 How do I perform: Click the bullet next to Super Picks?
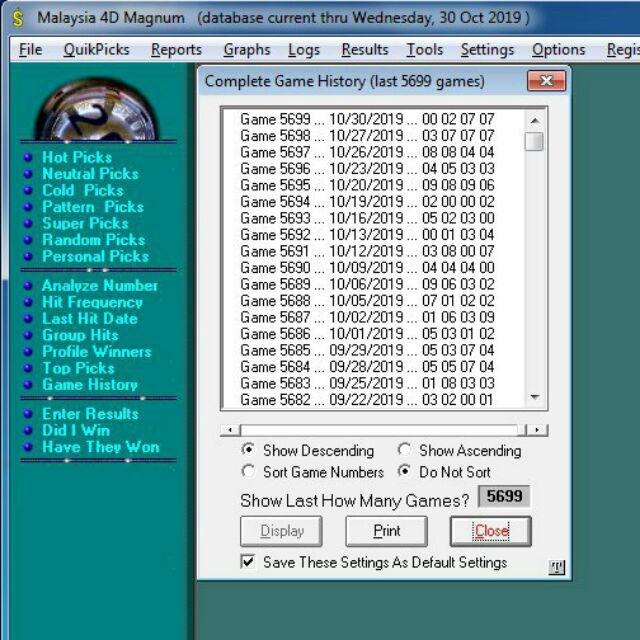click(x=28, y=223)
